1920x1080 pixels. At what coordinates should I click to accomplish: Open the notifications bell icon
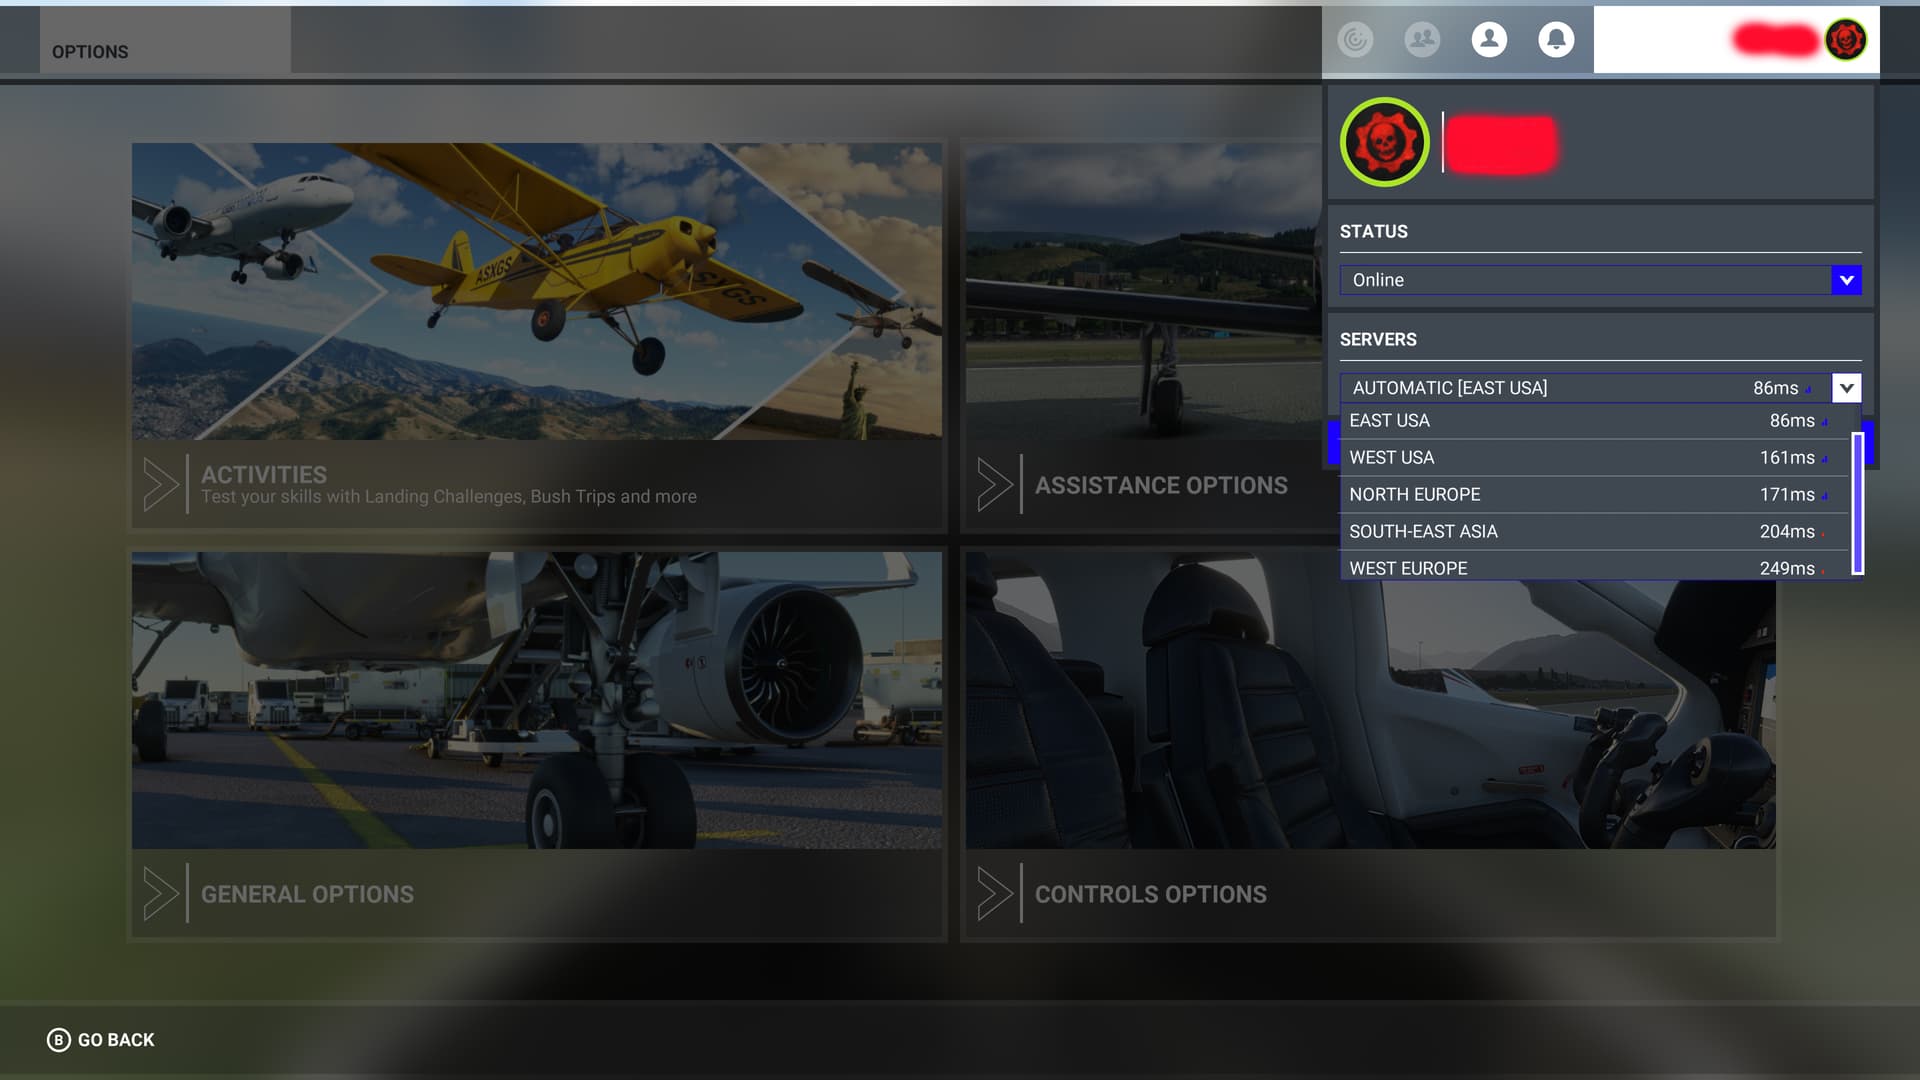click(1556, 40)
